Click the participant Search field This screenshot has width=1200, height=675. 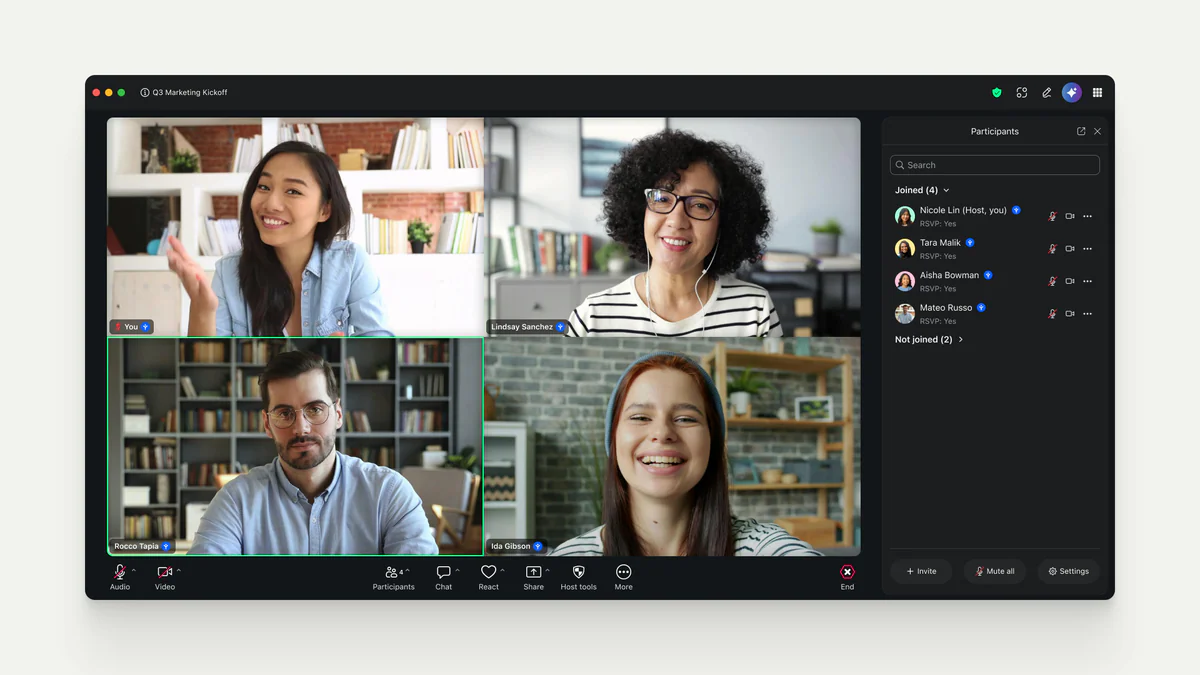tap(993, 164)
